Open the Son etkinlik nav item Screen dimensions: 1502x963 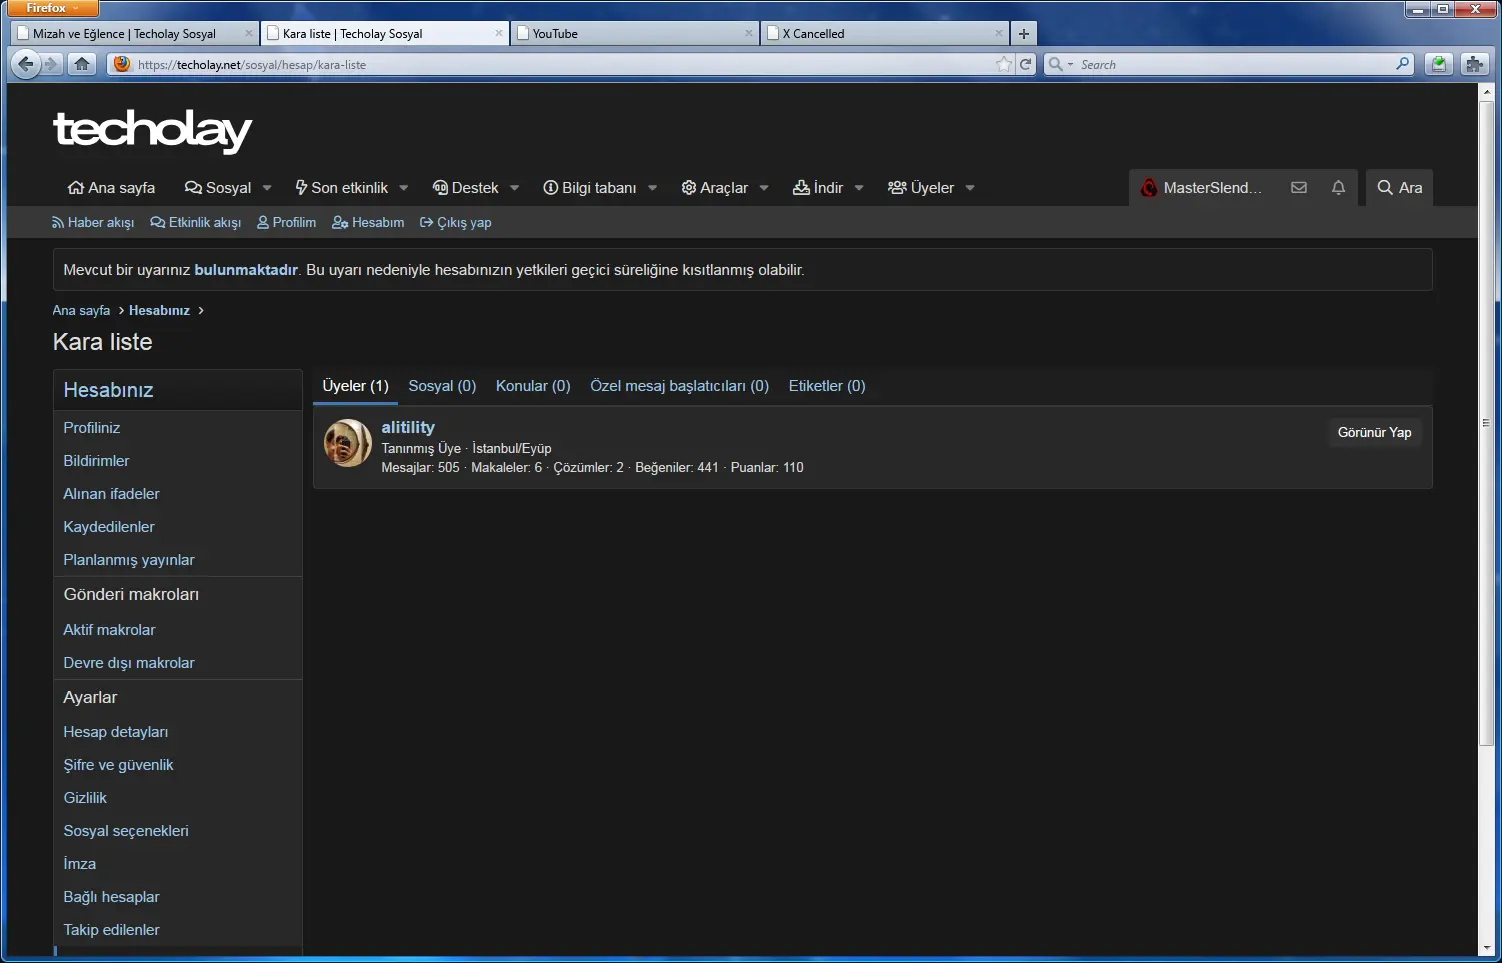[341, 188]
